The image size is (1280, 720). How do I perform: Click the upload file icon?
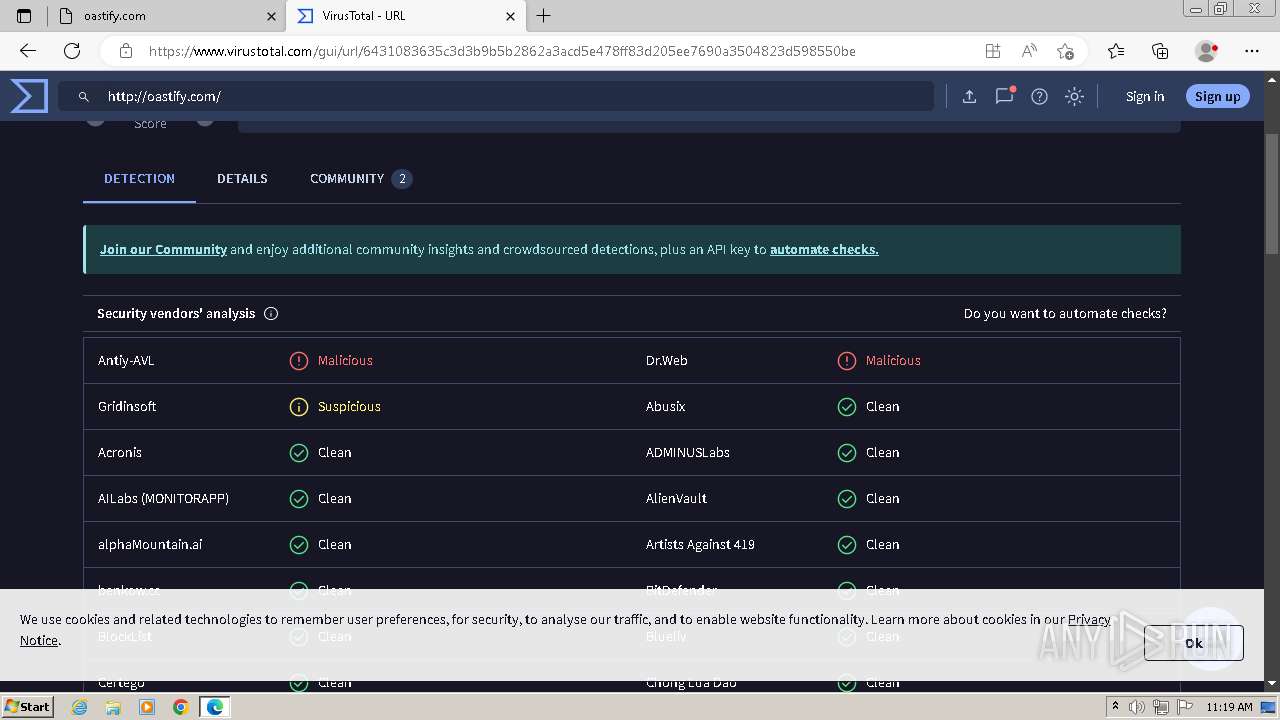pos(969,97)
